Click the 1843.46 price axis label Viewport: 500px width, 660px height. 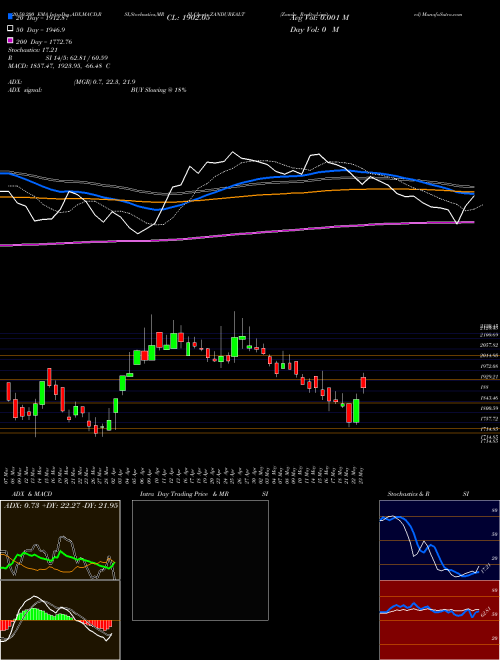[x=489, y=398]
